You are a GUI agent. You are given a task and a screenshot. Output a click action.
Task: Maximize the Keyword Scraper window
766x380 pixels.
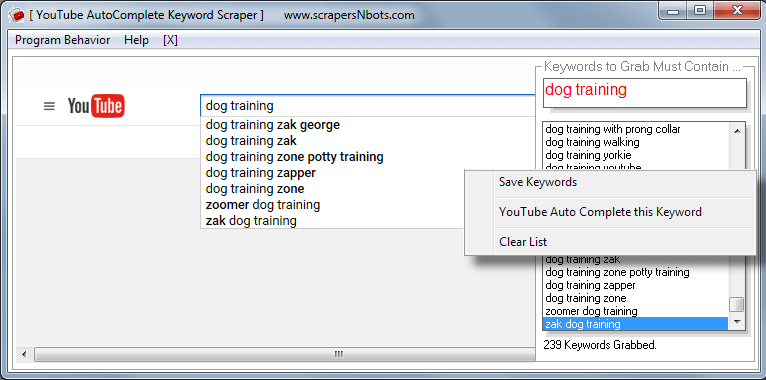click(700, 11)
